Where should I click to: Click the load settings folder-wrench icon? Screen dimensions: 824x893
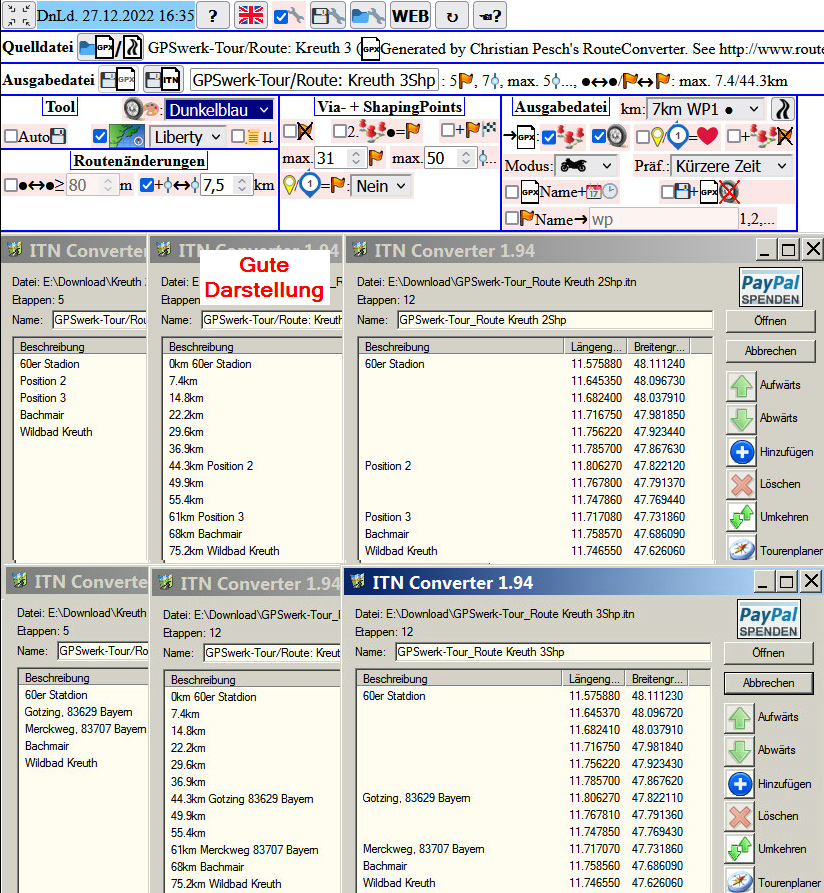[x=367, y=15]
